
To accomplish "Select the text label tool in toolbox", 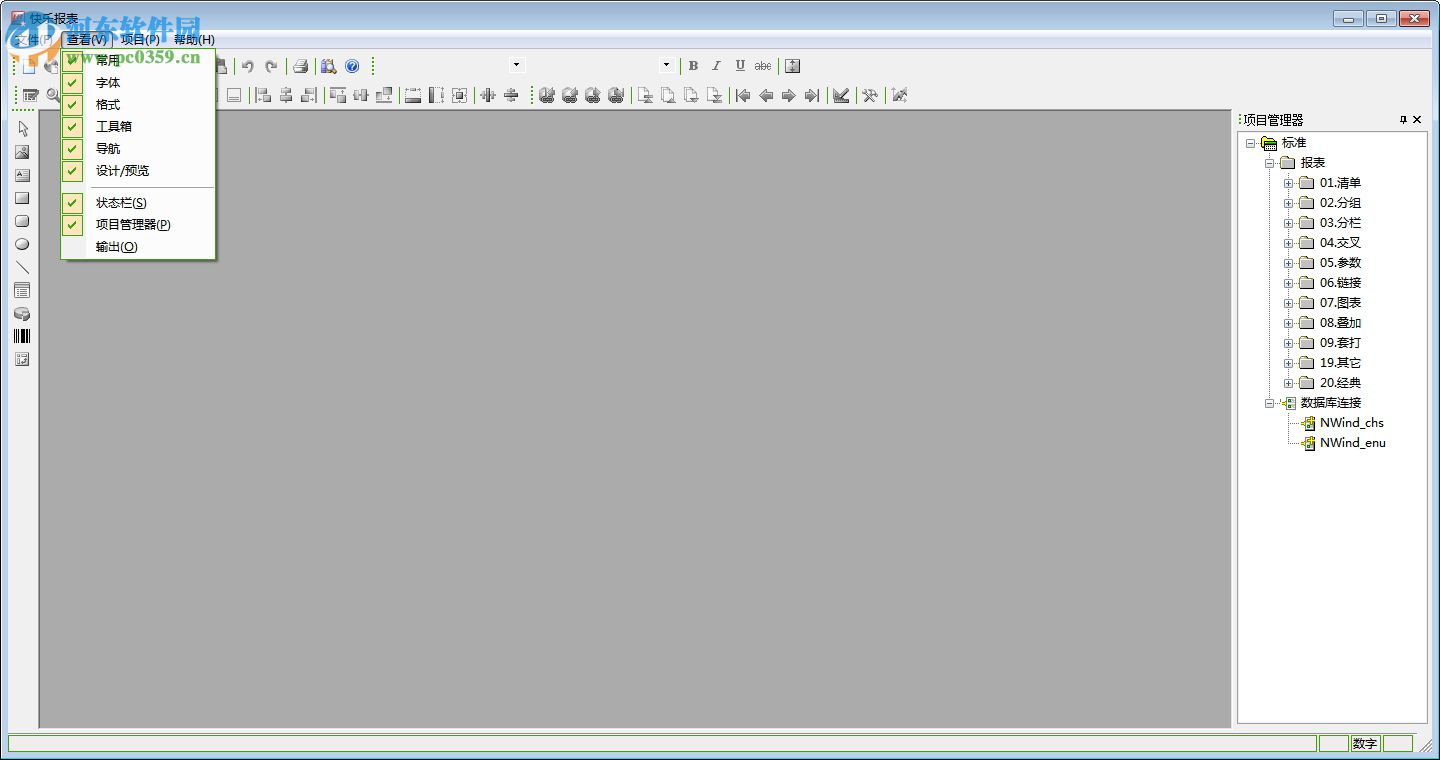I will click(22, 175).
